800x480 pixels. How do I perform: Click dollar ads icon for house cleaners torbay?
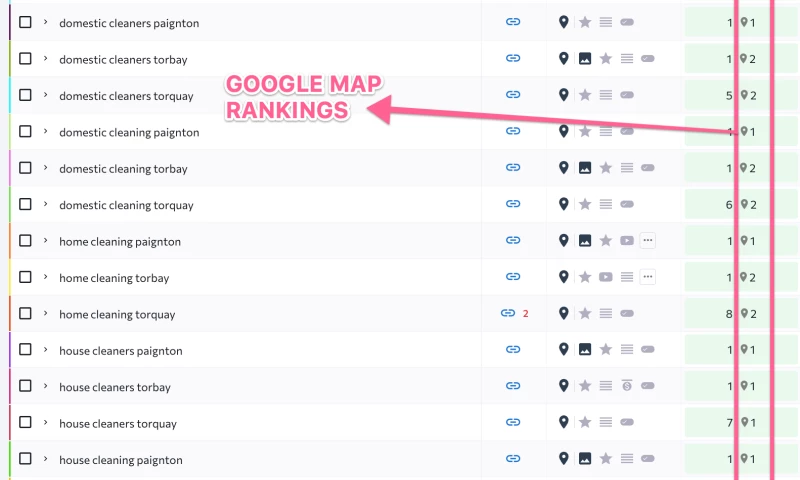tap(626, 386)
